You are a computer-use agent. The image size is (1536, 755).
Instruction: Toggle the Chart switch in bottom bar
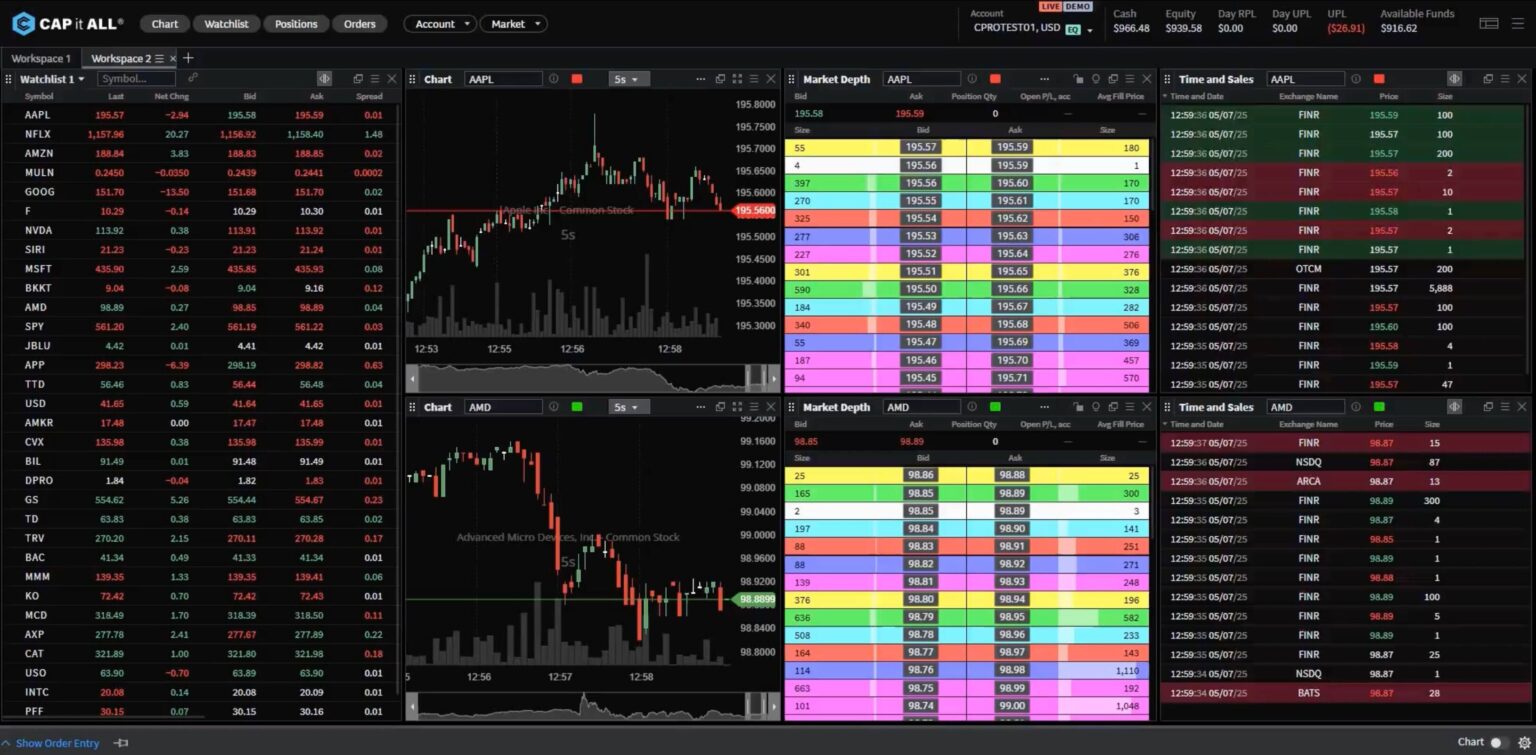point(1497,742)
